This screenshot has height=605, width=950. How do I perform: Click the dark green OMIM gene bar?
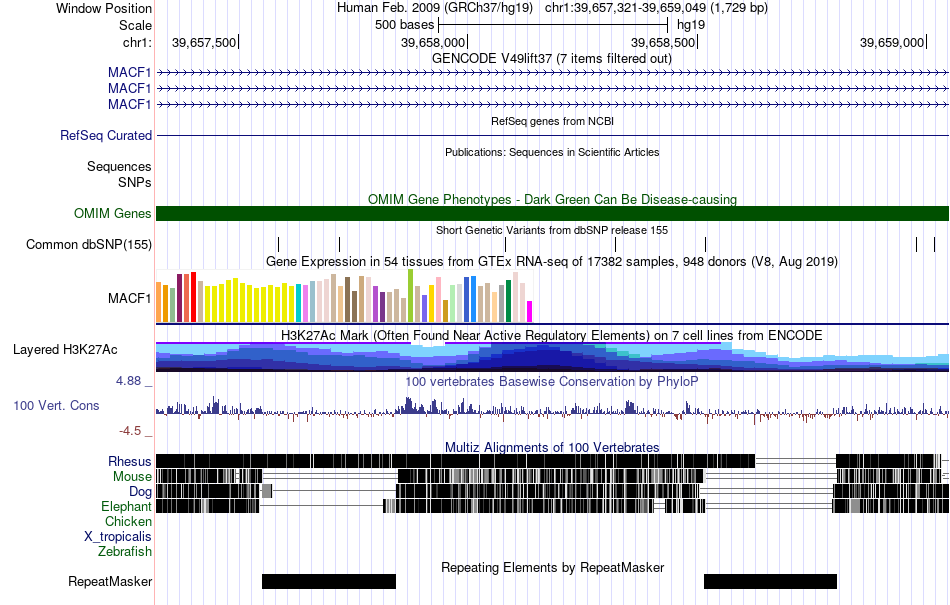(552, 213)
